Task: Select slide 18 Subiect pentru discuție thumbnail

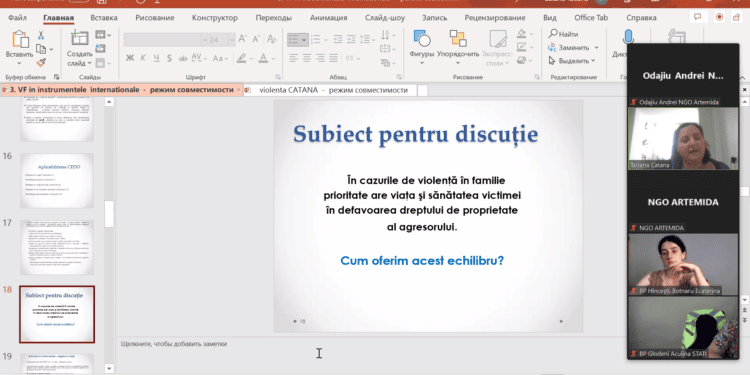Action: 57,314
